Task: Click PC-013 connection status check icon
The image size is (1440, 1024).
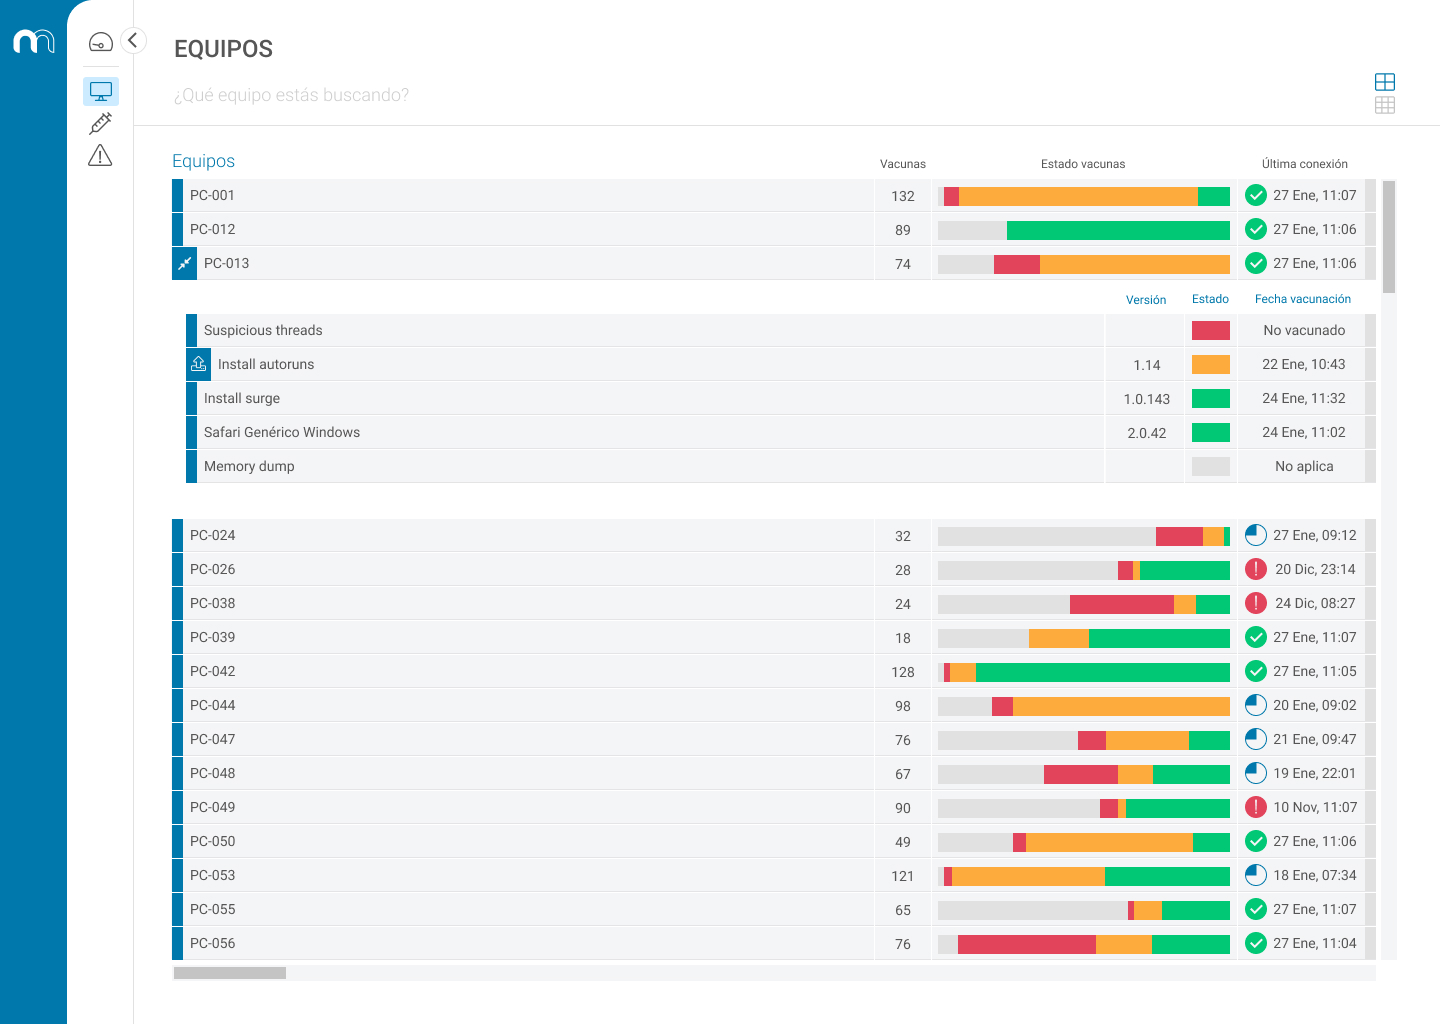Action: coord(1256,263)
